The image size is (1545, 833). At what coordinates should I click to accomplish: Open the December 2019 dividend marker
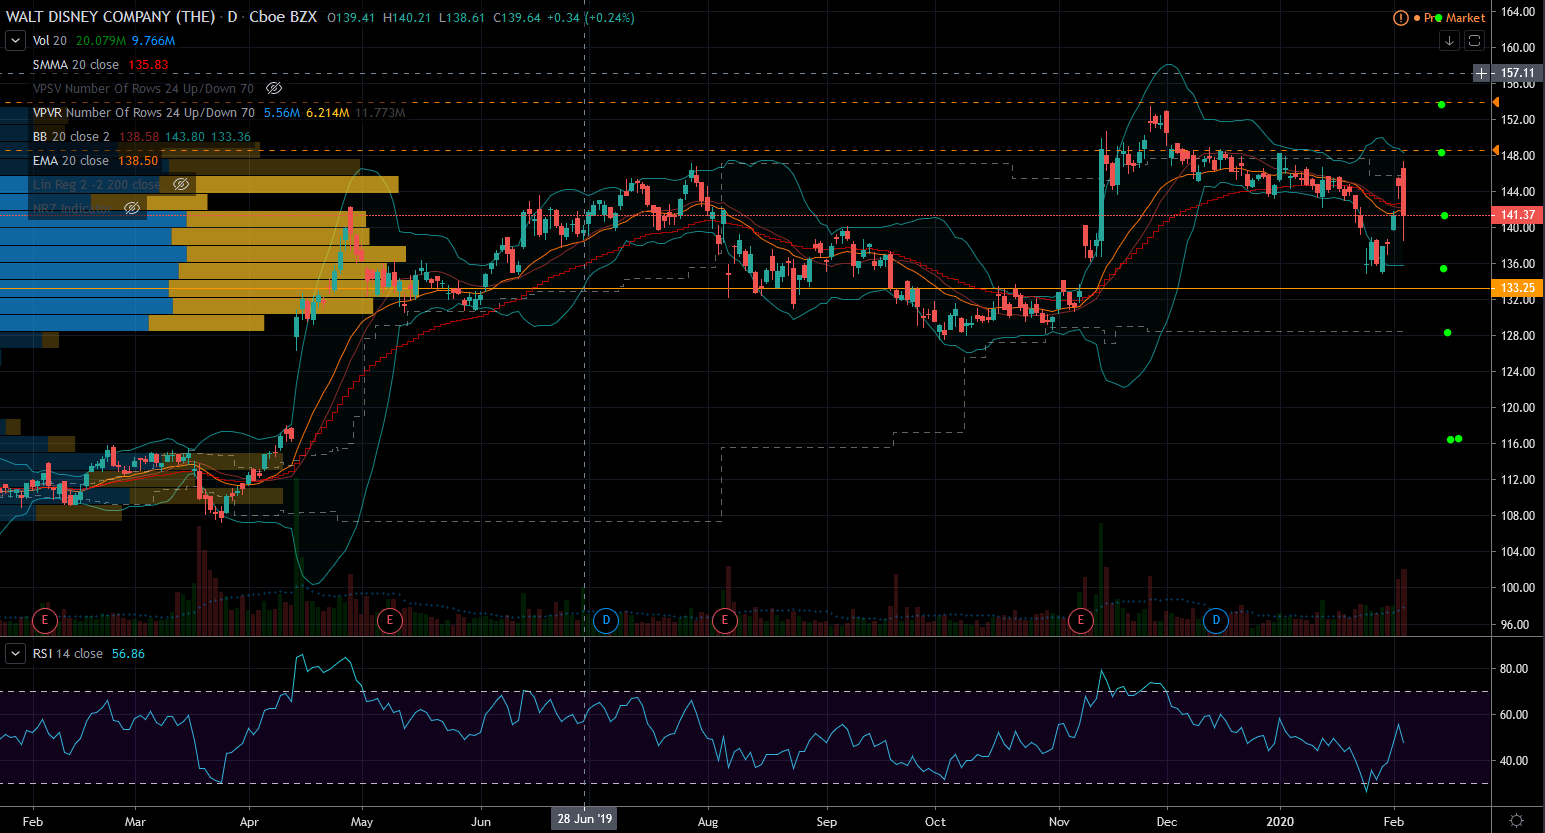point(1216,621)
